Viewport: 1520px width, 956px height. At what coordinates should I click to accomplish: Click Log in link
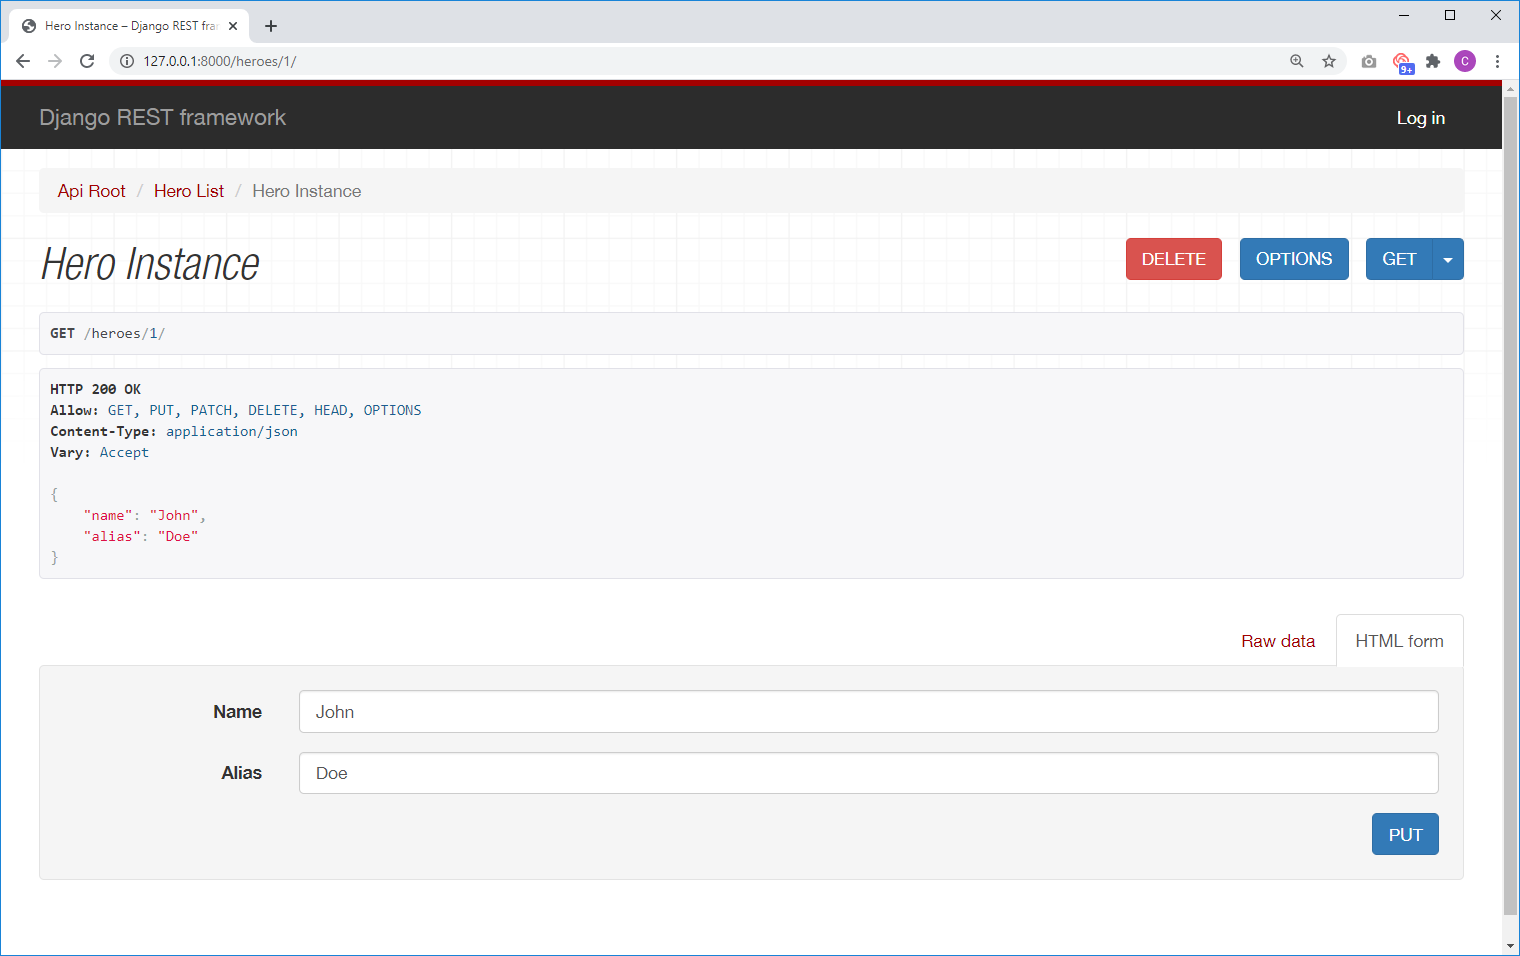point(1420,118)
